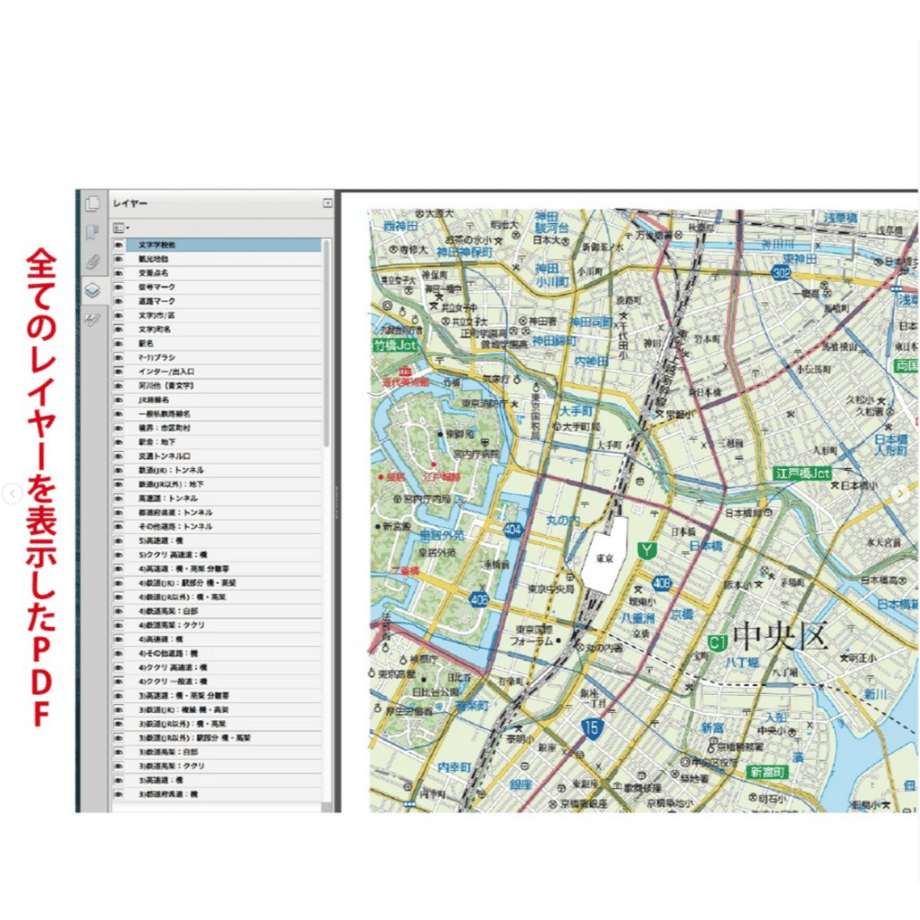Toggle visibility of the 駅名 layer
Viewport: 920px width, 920px height.
[x=119, y=343]
